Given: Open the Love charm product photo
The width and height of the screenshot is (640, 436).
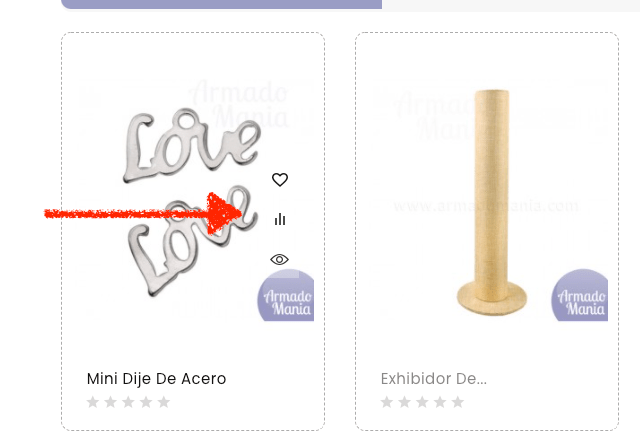Looking at the screenshot, I should 193,202.
